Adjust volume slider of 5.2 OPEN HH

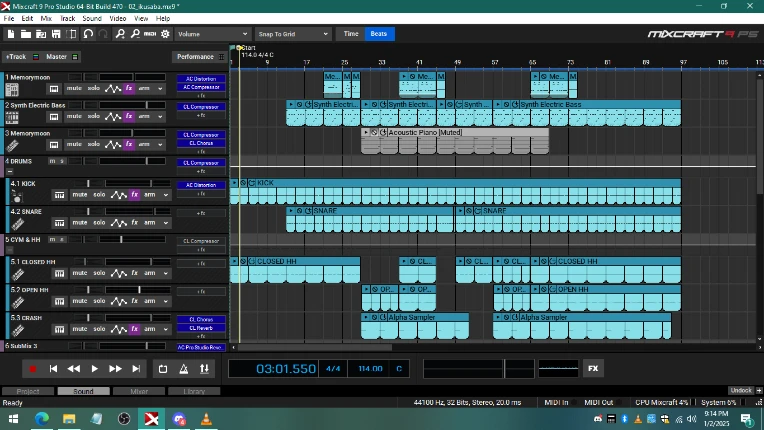pyautogui.click(x=138, y=290)
